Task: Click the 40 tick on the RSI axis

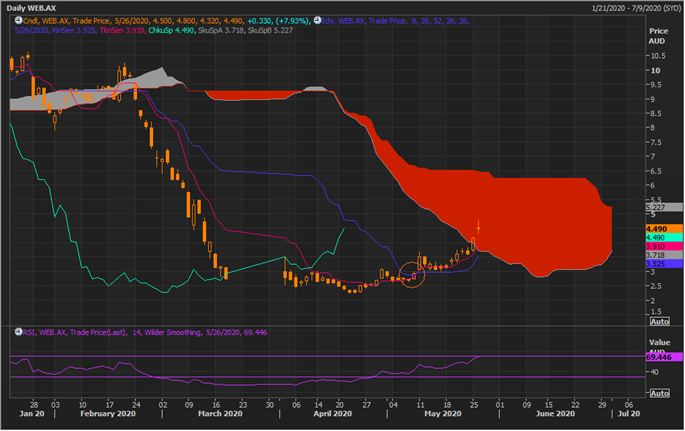Action: click(654, 372)
